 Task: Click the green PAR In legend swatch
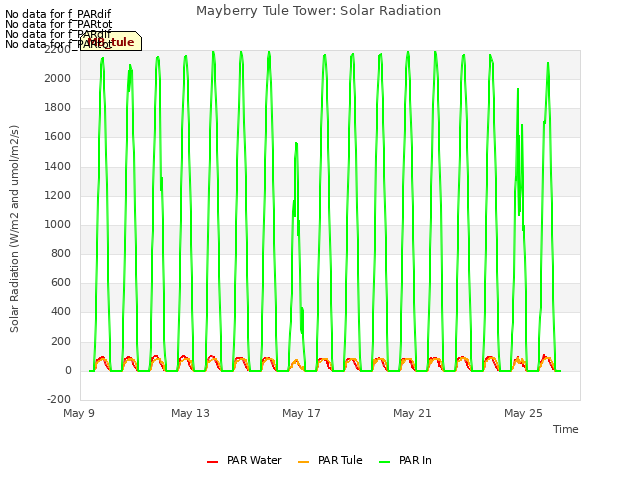pos(384,462)
